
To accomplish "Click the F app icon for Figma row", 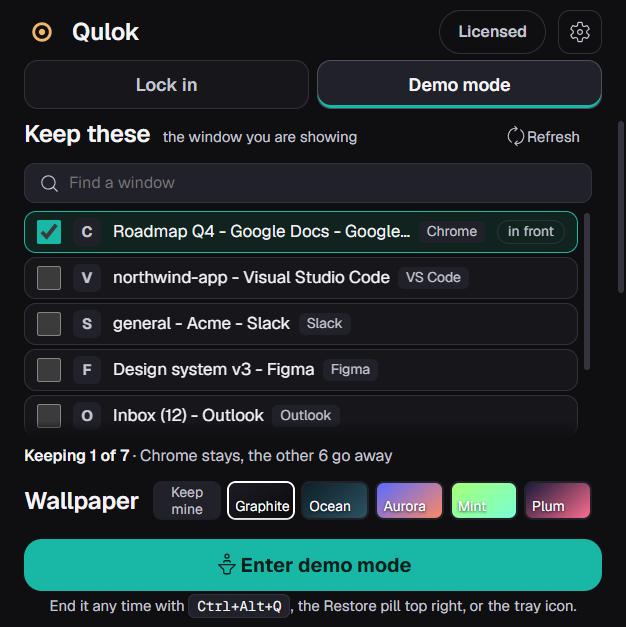I will tap(87, 370).
